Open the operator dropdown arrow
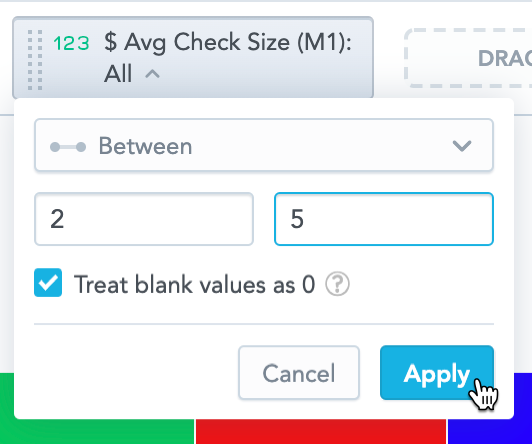The width and height of the screenshot is (532, 444). [462, 146]
